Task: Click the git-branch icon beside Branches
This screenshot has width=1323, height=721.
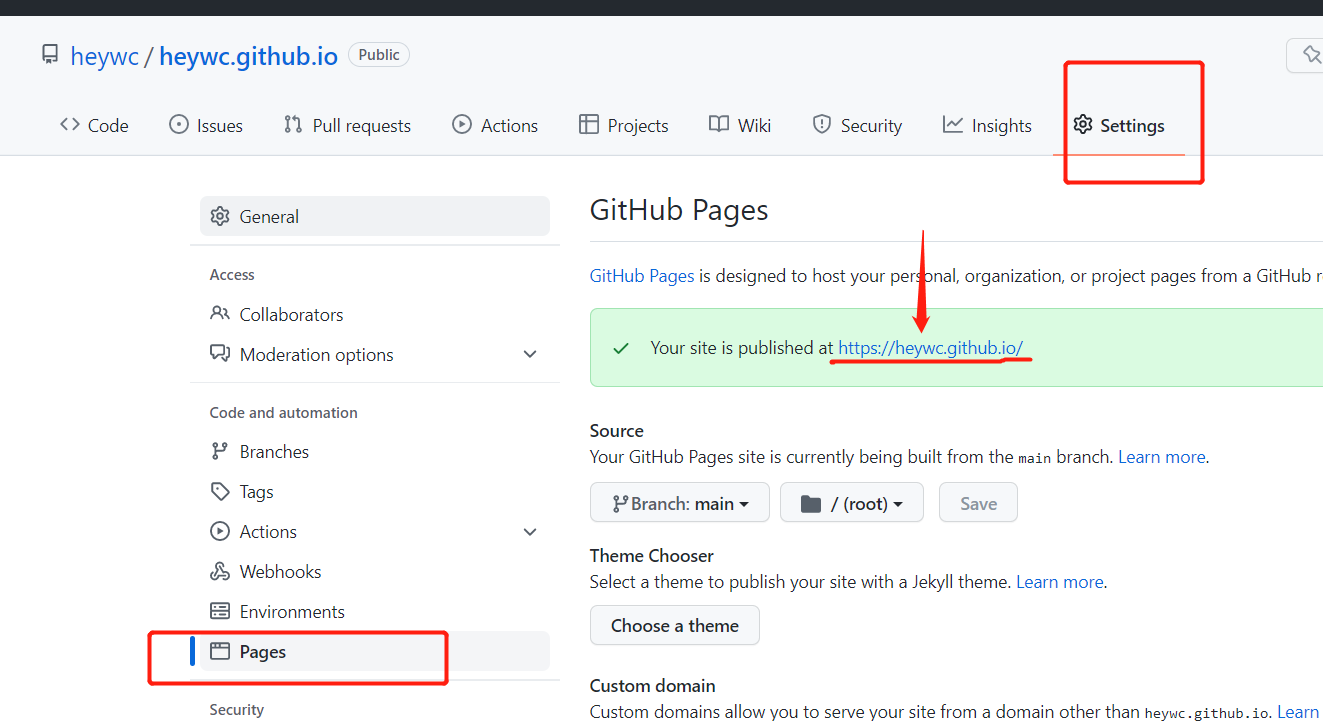Action: pyautogui.click(x=219, y=451)
